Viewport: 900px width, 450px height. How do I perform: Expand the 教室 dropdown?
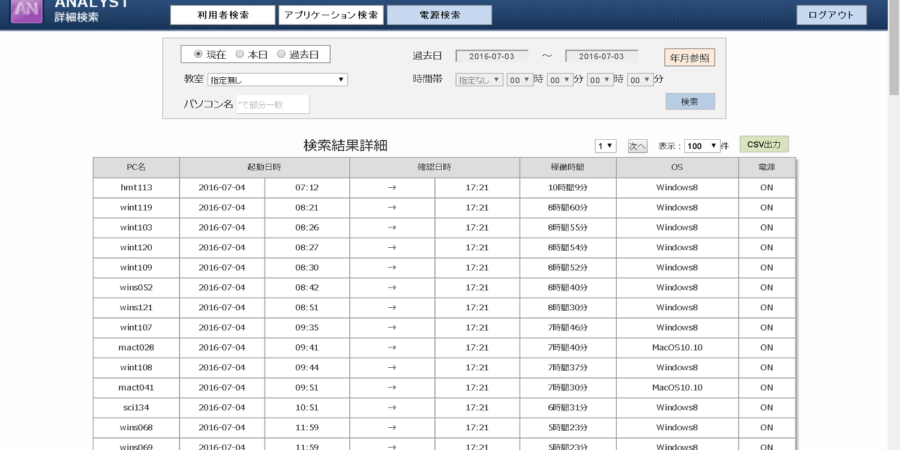click(278, 79)
